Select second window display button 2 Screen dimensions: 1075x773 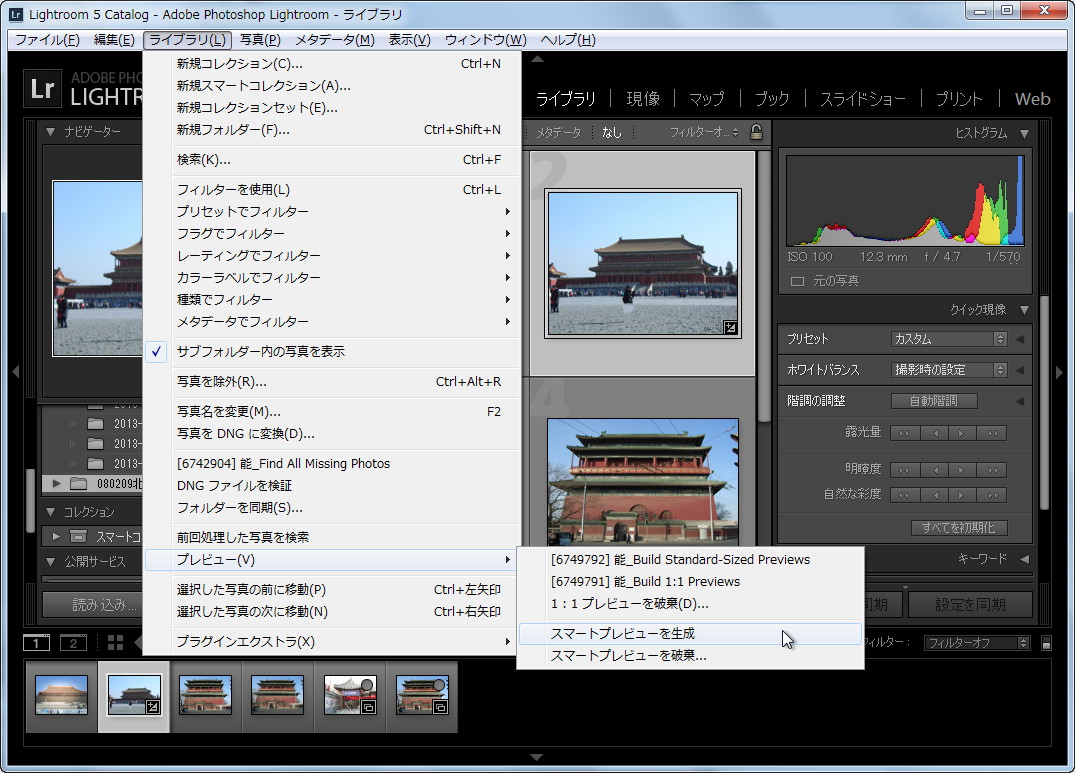73,643
